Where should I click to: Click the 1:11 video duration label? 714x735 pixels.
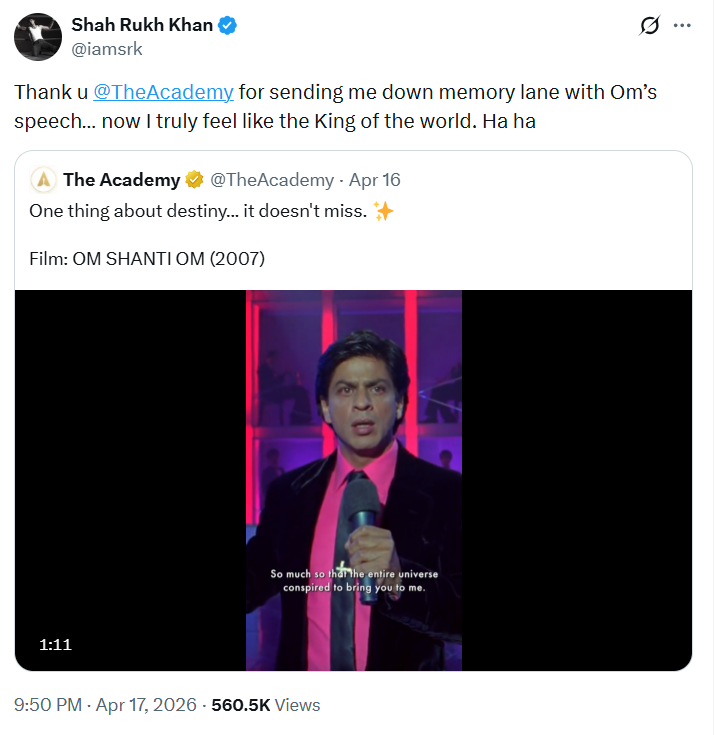(x=55, y=645)
